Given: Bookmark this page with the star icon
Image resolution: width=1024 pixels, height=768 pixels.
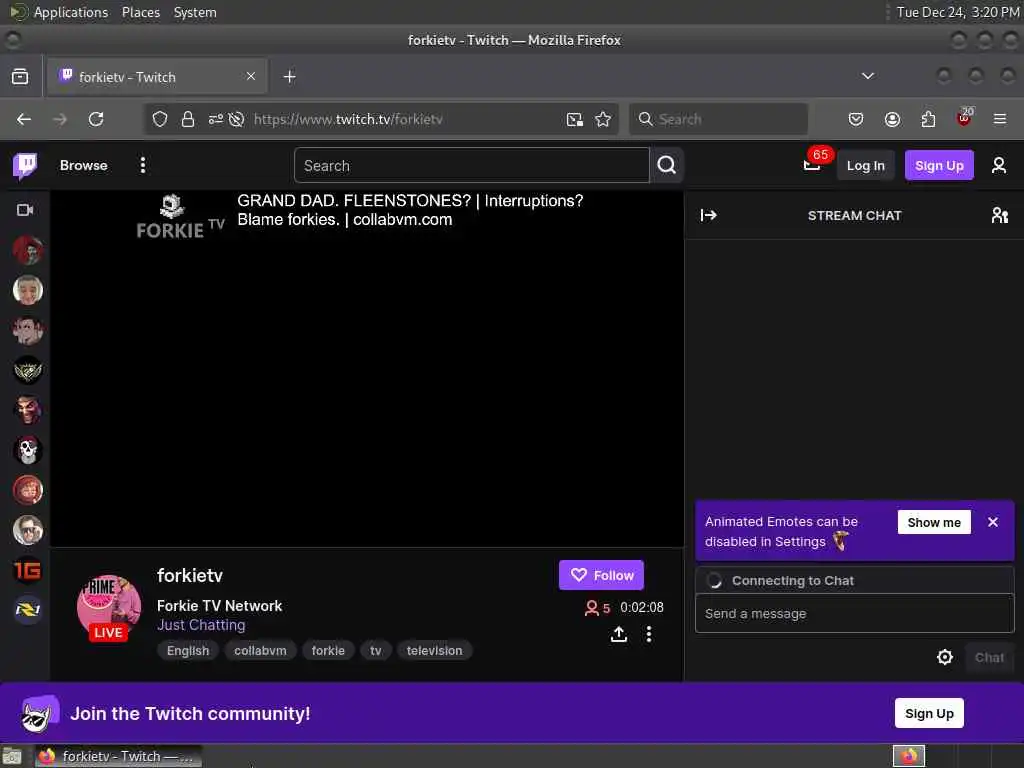Looking at the screenshot, I should (603, 119).
